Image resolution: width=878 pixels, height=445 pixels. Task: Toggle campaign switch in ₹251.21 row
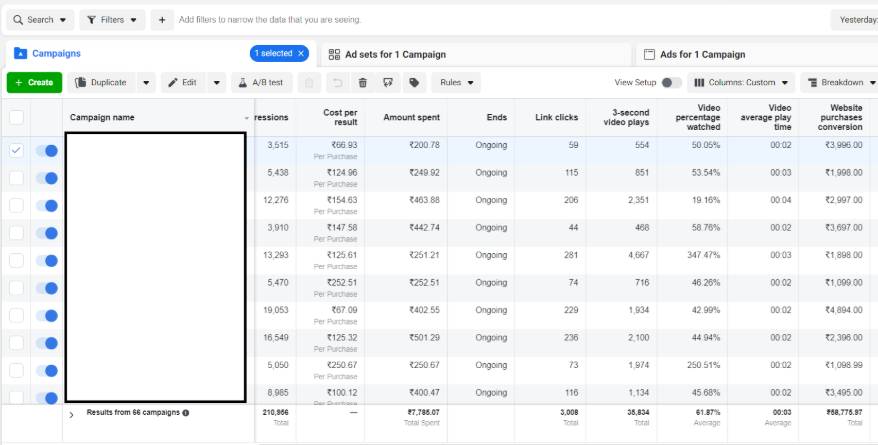[x=47, y=261]
